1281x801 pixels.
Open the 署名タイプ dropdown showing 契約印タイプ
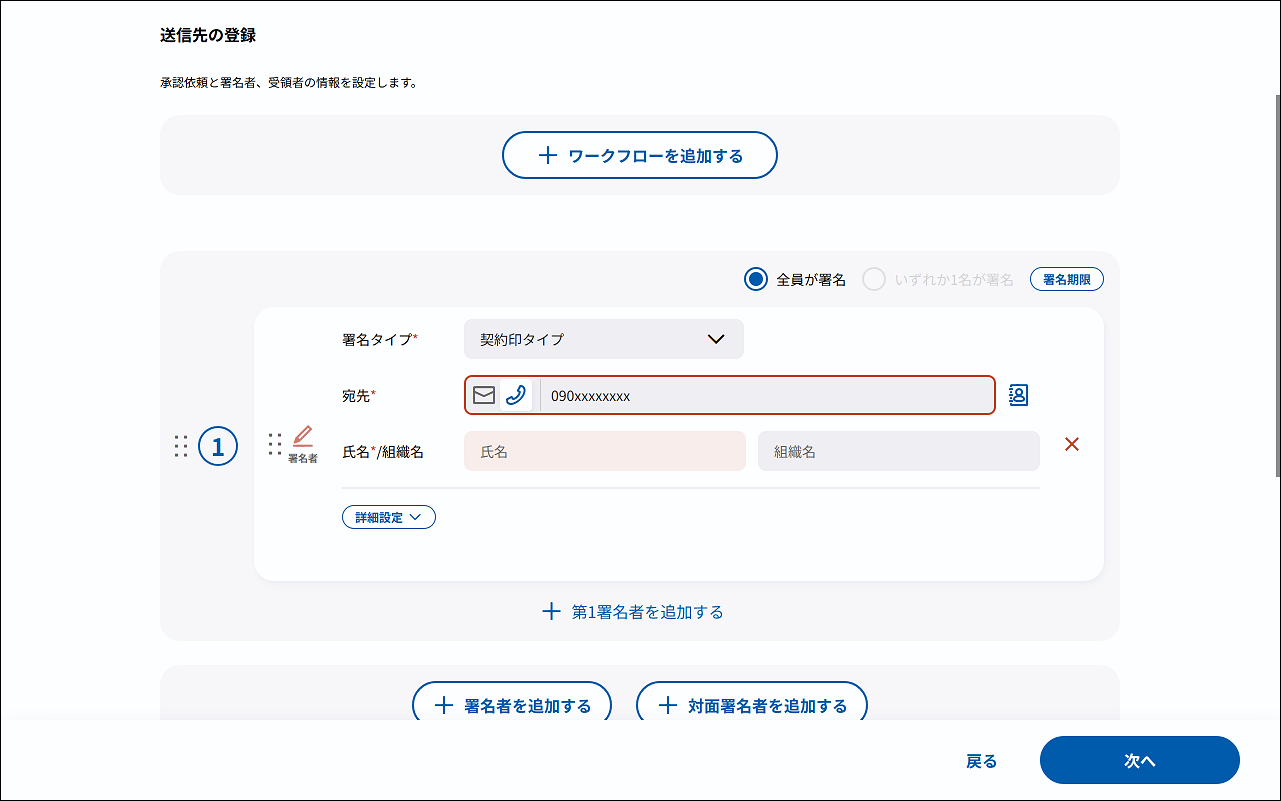coord(603,339)
